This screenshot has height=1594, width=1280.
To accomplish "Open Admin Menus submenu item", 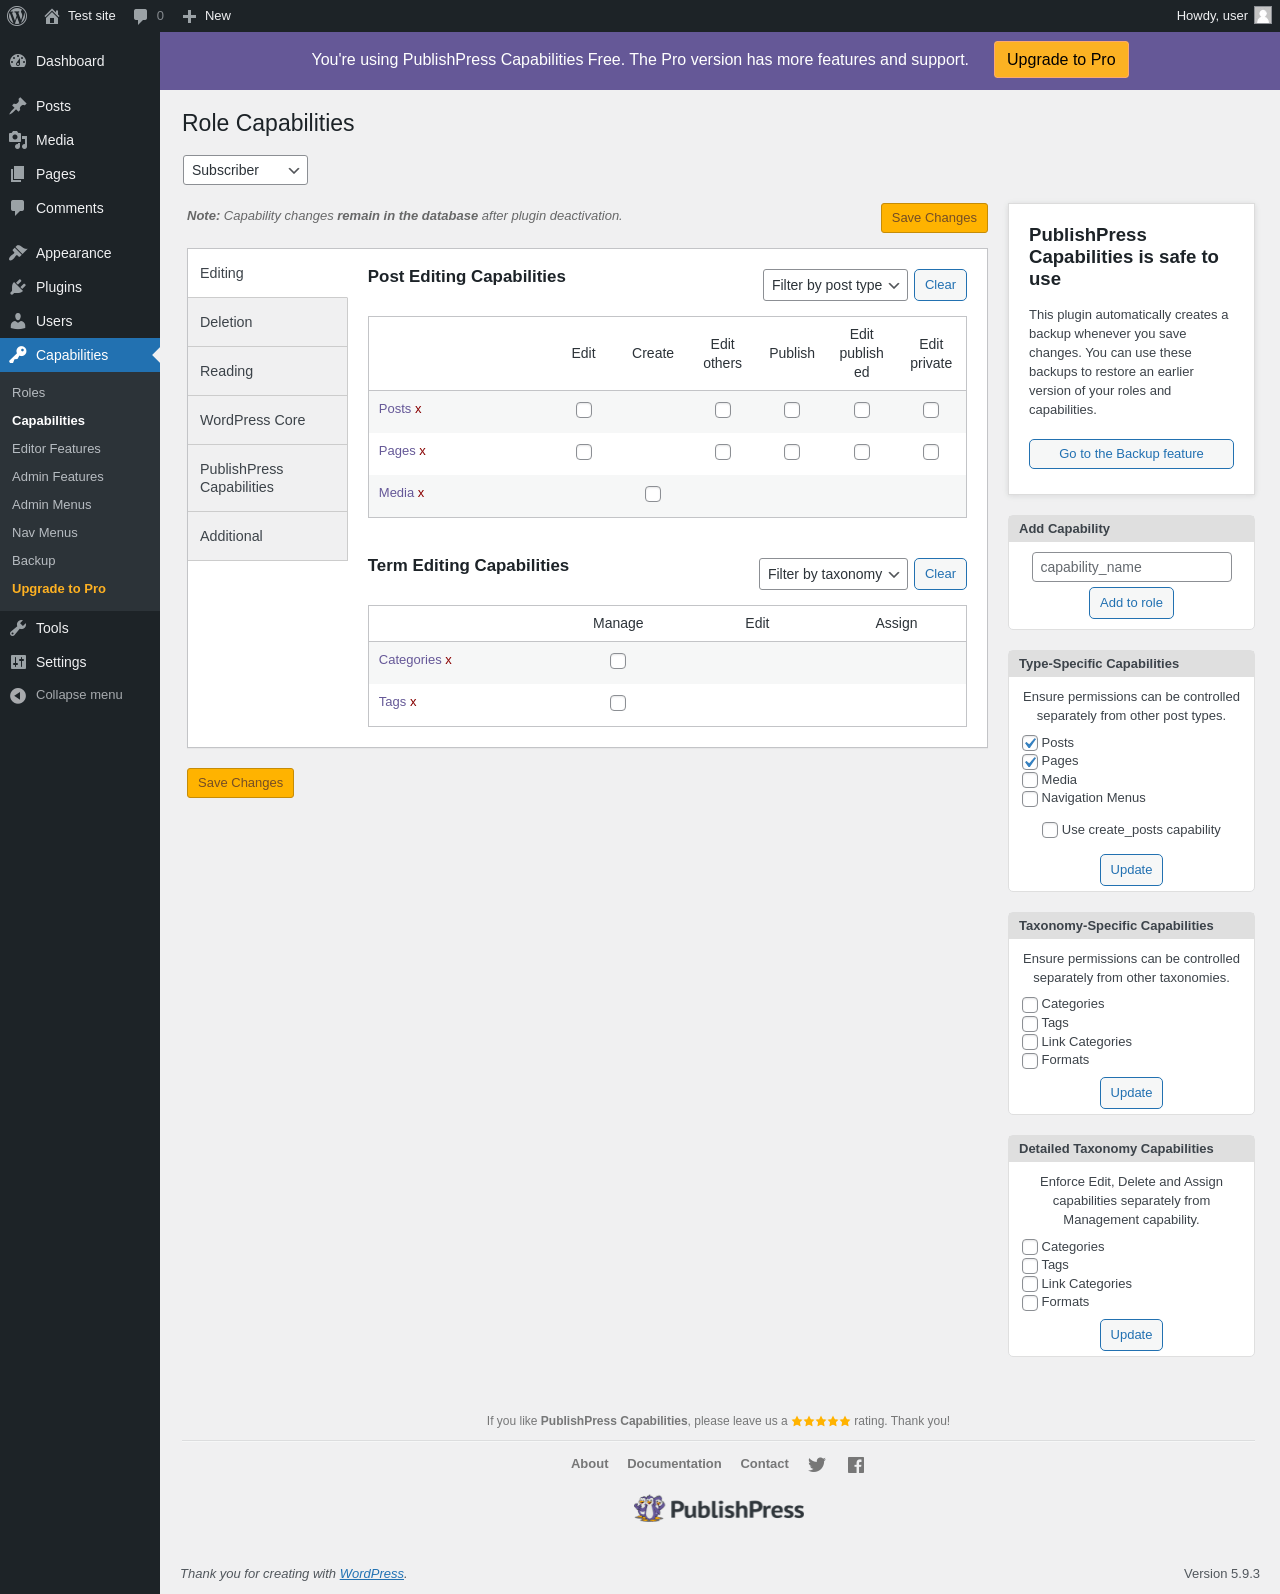I will [52, 505].
